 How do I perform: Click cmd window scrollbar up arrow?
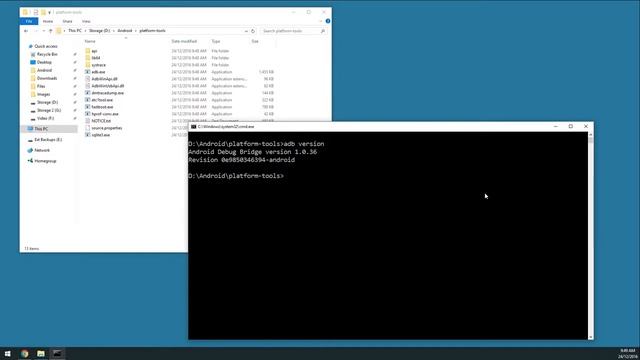click(591, 135)
